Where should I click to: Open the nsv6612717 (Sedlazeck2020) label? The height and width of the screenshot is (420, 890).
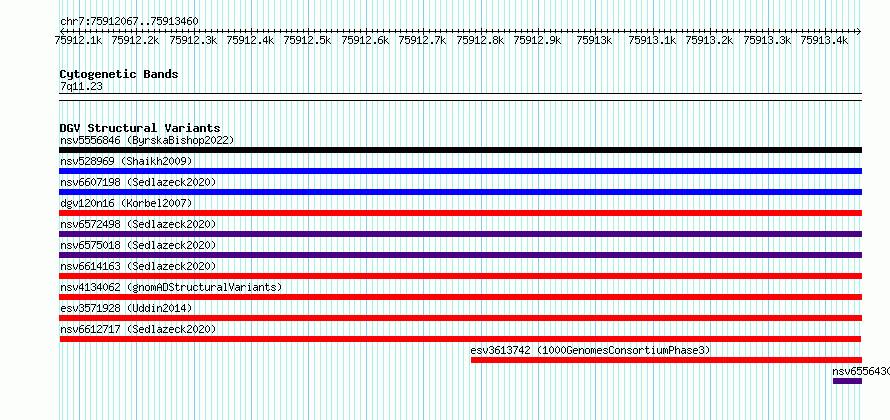click(138, 329)
